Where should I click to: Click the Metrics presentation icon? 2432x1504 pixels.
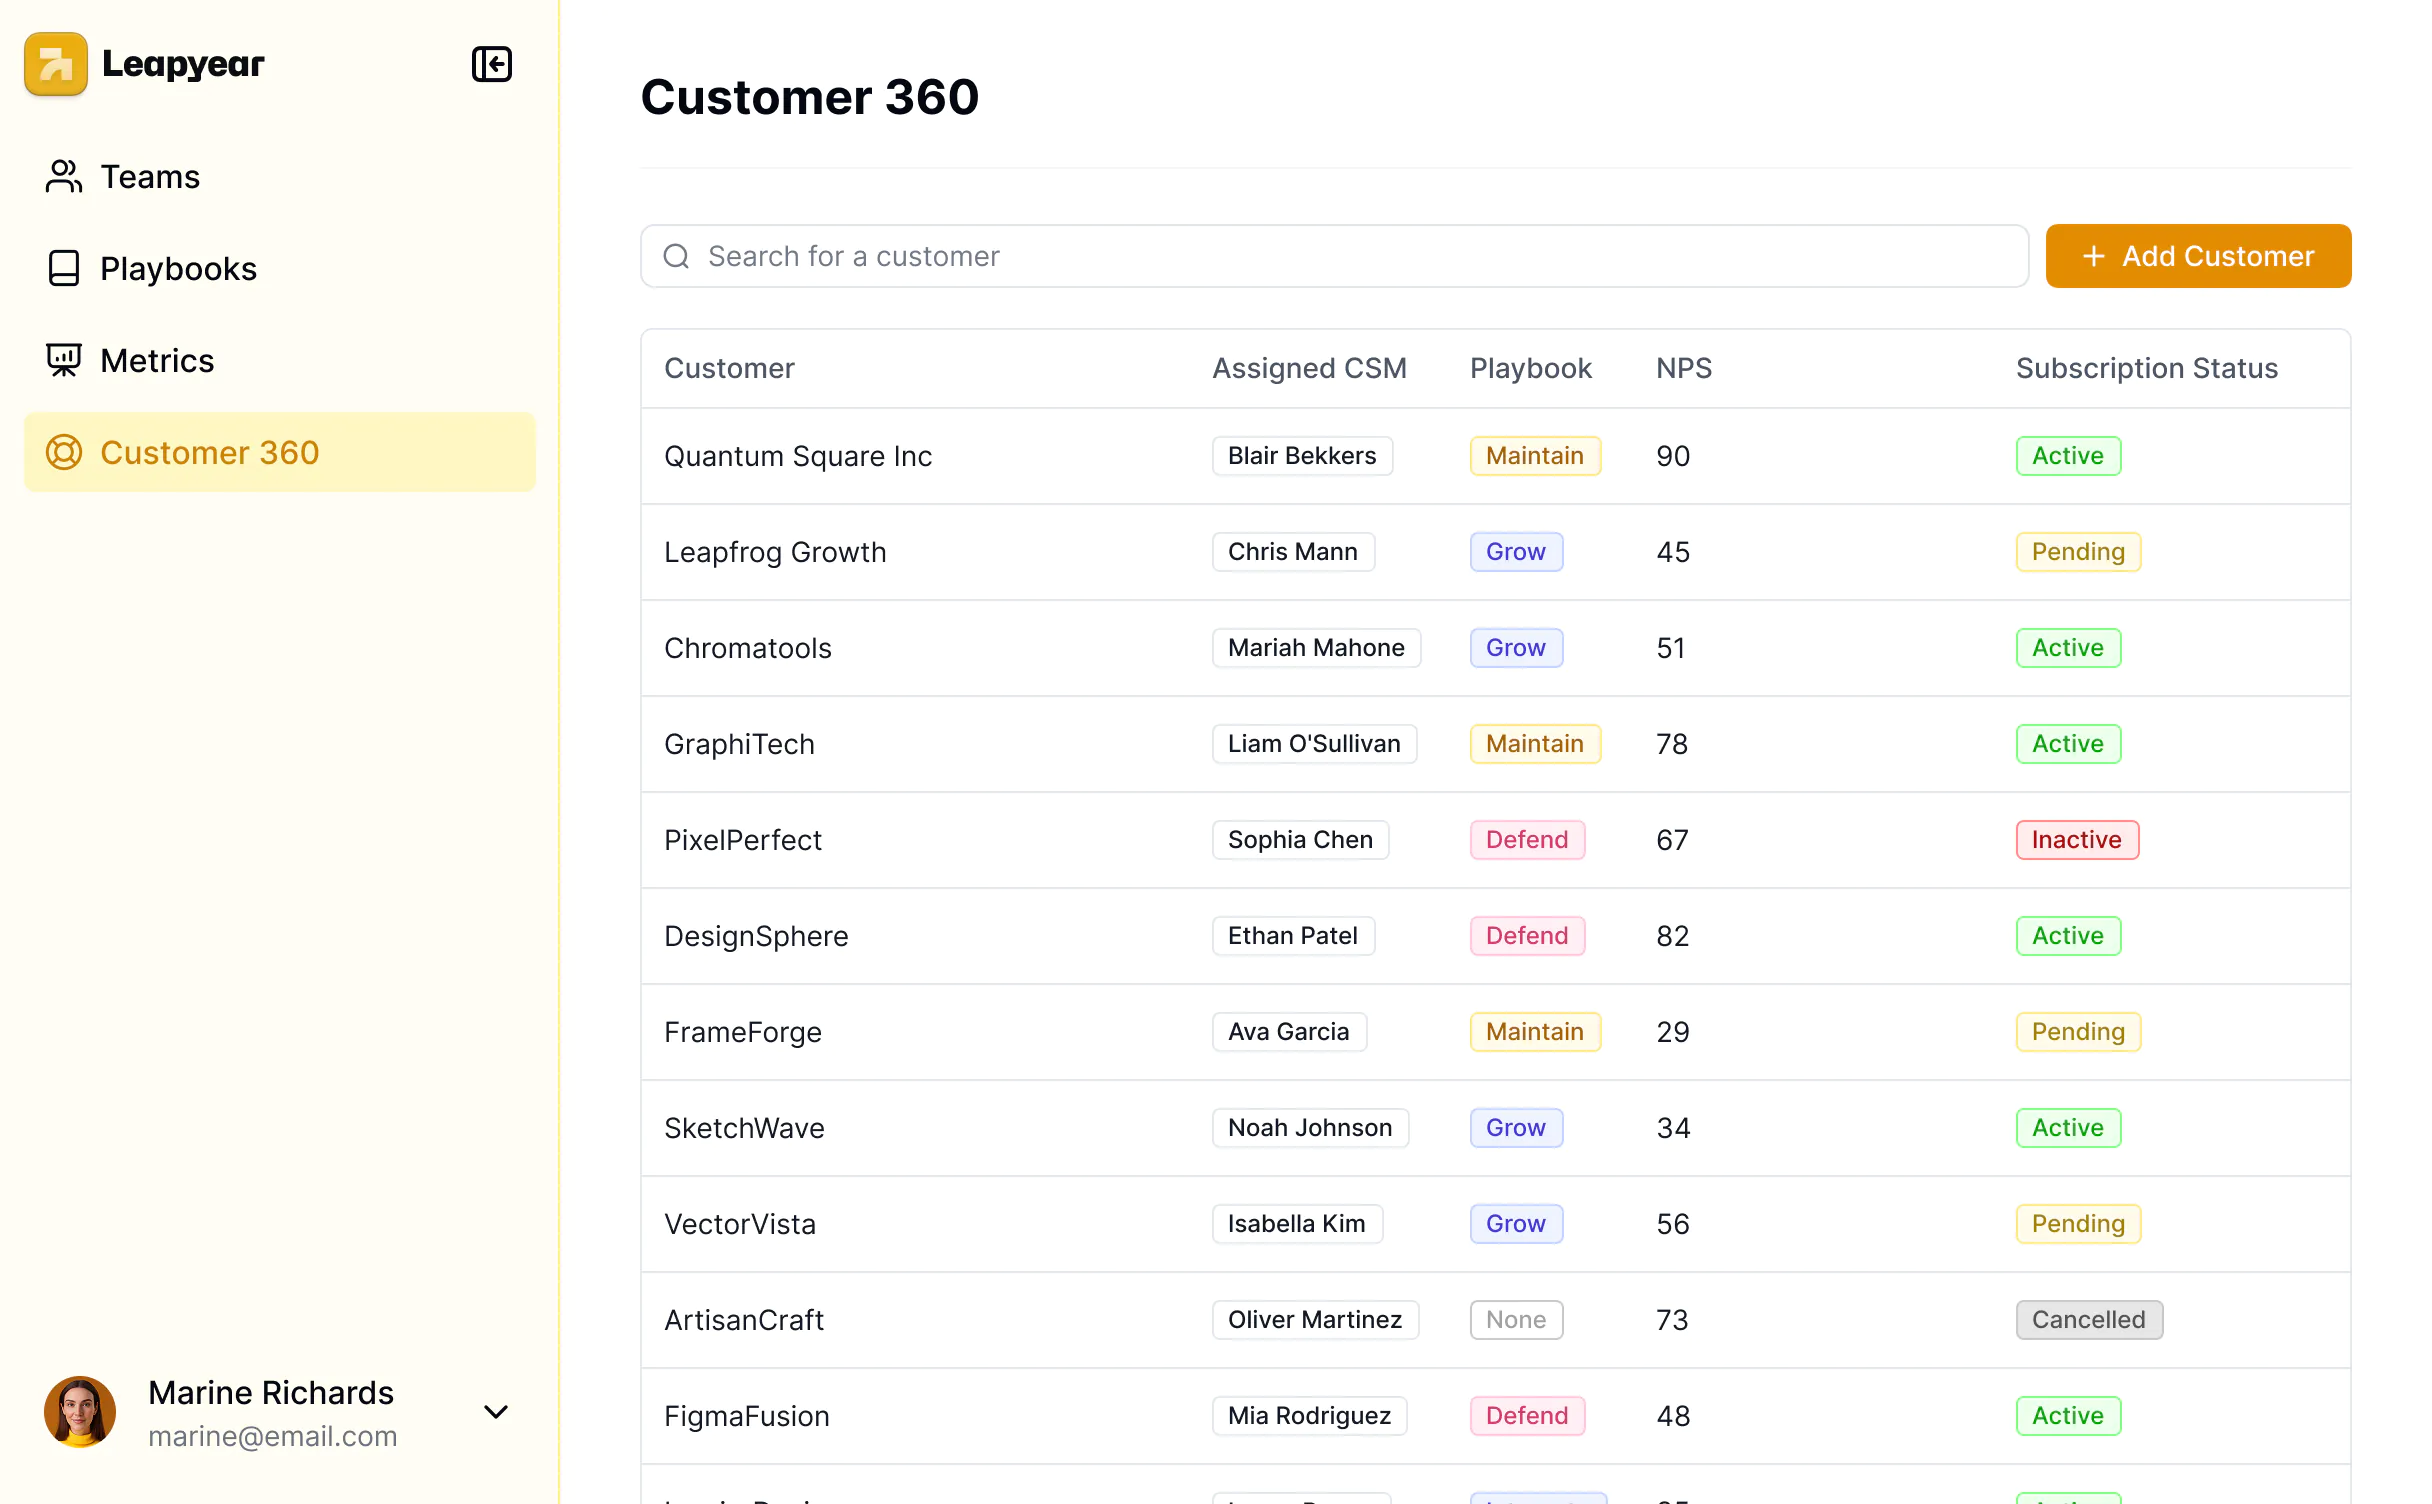pos(64,361)
